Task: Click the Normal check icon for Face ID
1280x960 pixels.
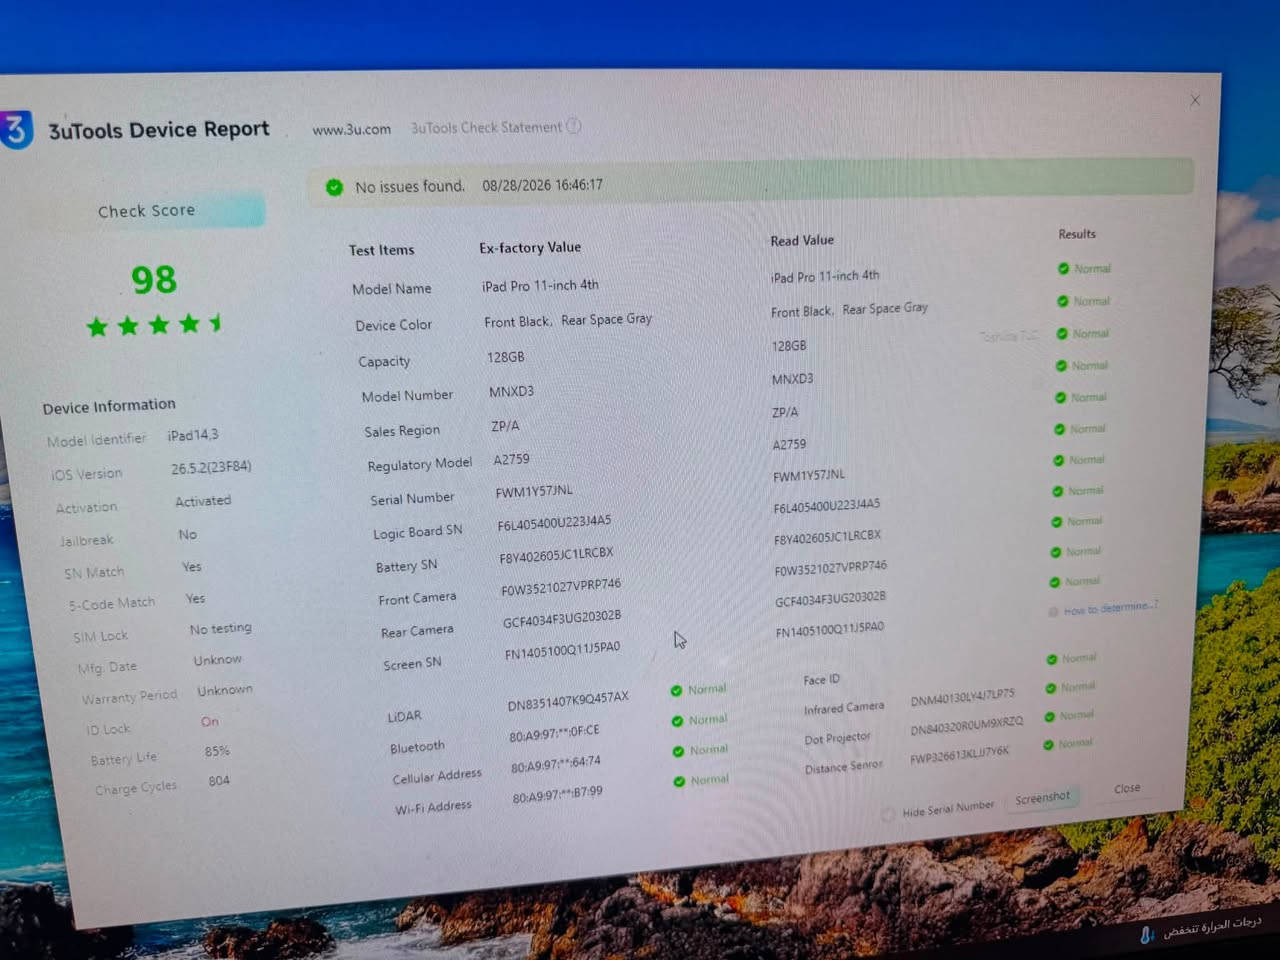Action: 1051,659
